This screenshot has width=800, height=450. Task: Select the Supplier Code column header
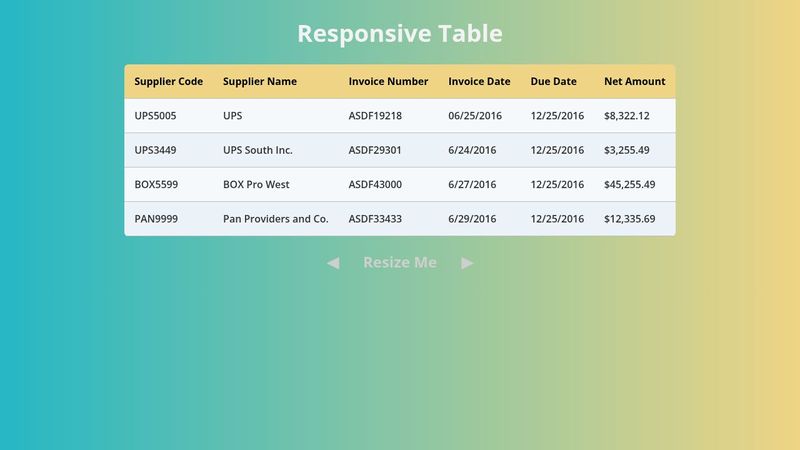[168, 82]
